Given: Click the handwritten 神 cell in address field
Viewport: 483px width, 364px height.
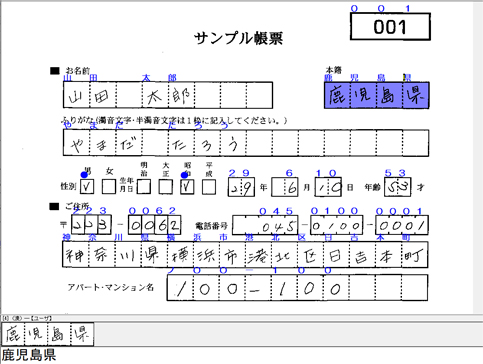Looking at the screenshot, I should tap(75, 255).
